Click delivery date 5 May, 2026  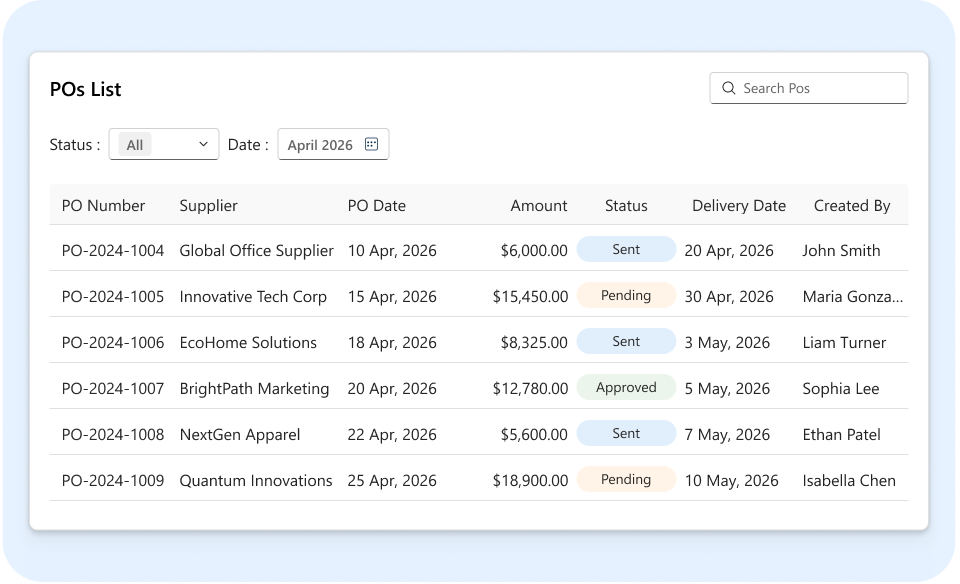pos(727,388)
